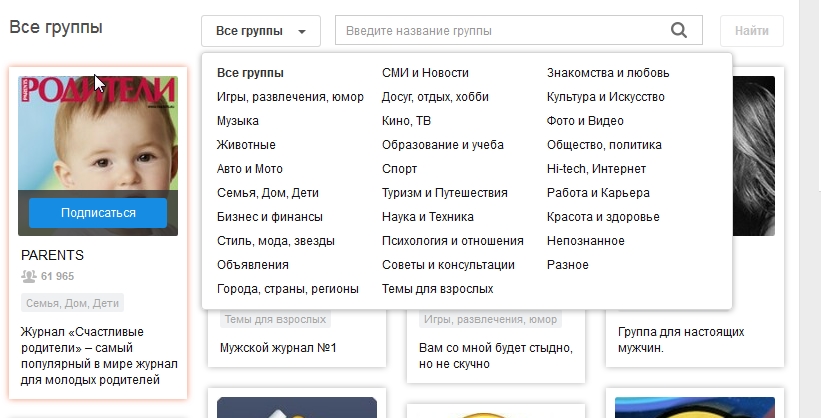Image resolution: width=821 pixels, height=418 pixels.
Task: Click the Семья, Дом, Дети tag on PARENTS card
Action: coord(72,303)
